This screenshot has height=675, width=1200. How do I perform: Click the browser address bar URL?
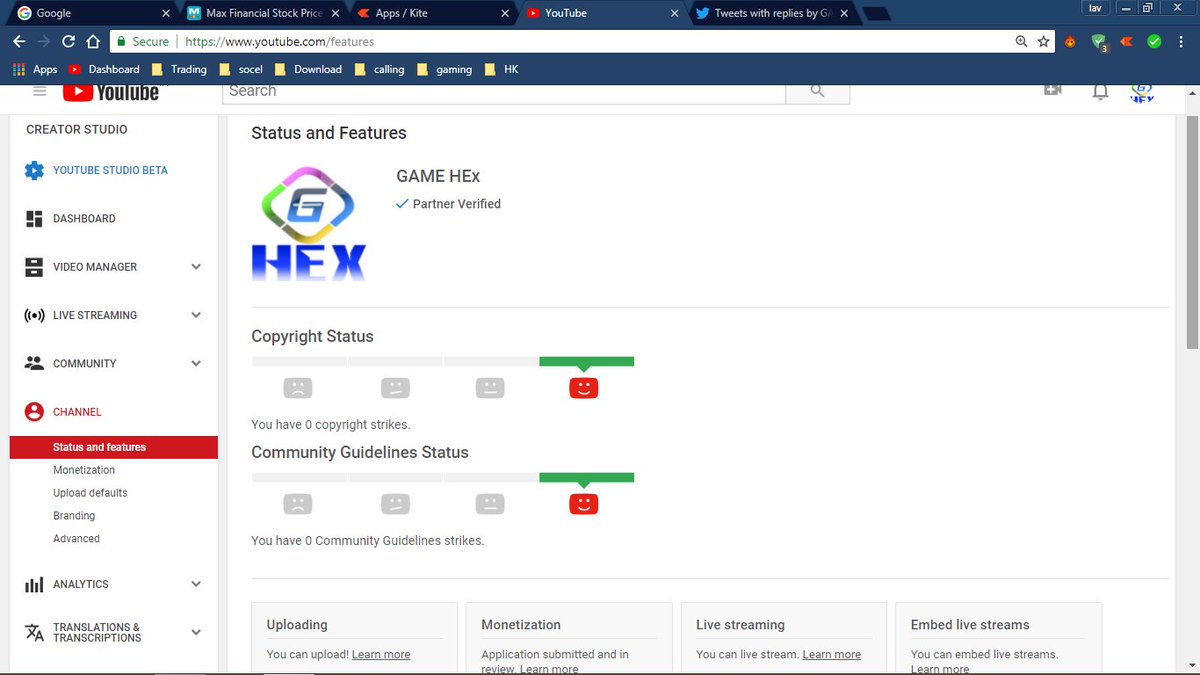point(279,42)
